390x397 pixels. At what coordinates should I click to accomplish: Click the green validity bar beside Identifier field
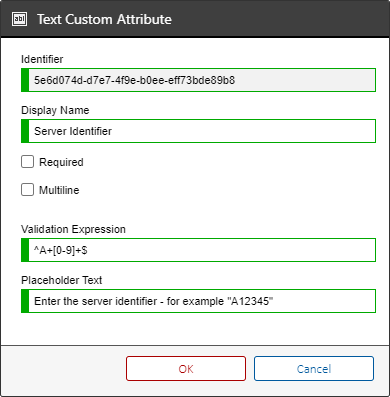pos(25,80)
